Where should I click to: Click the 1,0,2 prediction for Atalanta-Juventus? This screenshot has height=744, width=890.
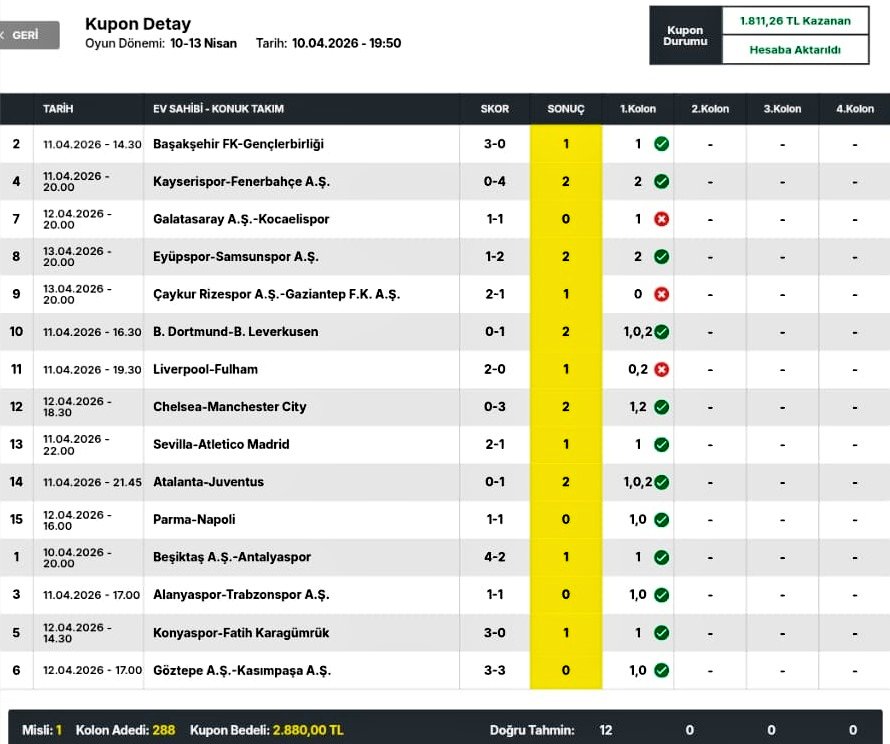638,482
